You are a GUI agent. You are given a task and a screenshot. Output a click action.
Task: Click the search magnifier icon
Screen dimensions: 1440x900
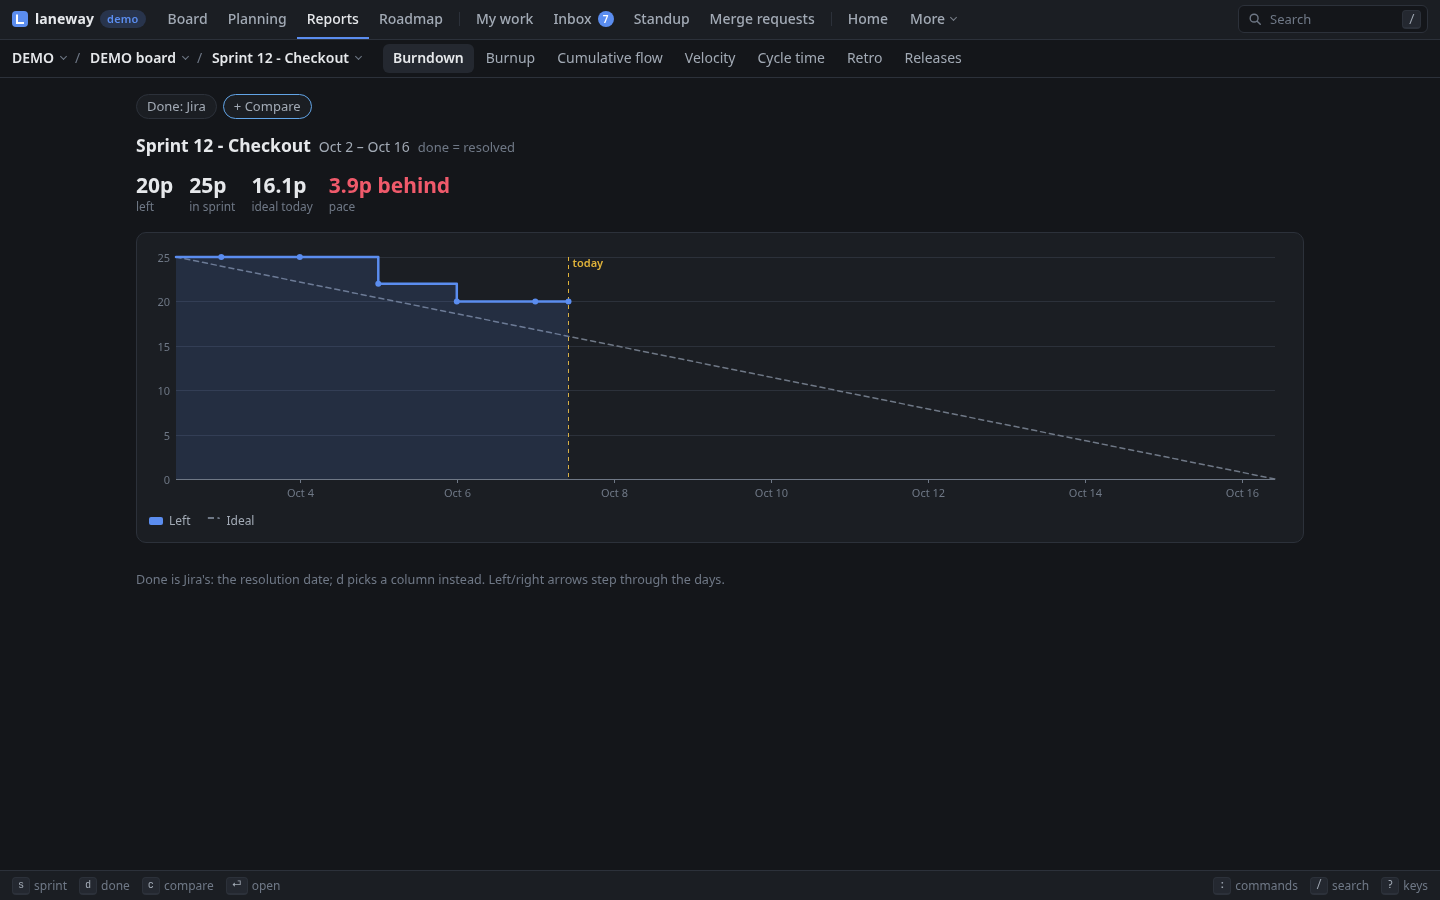click(x=1255, y=19)
